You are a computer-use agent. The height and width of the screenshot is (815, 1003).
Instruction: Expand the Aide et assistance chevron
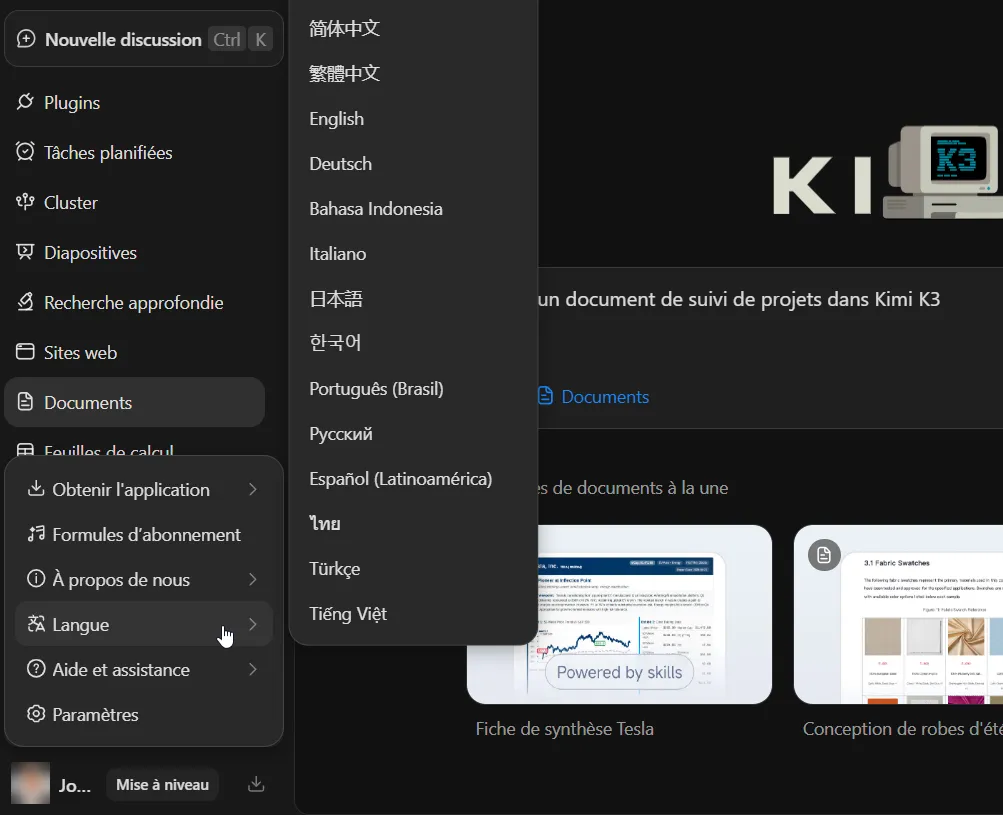253,670
